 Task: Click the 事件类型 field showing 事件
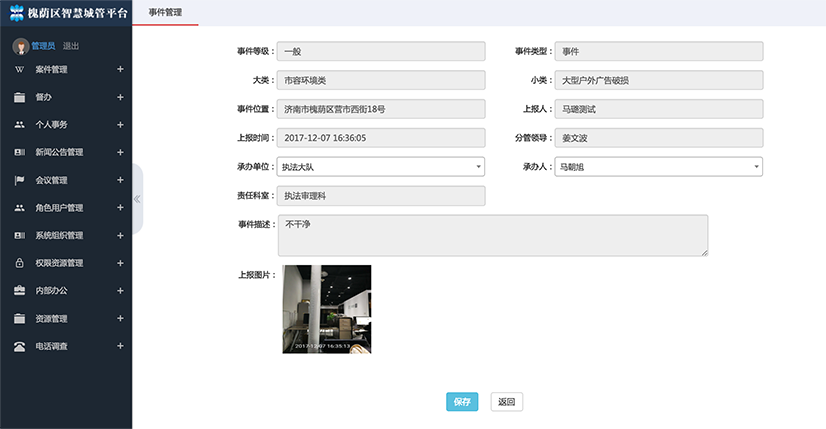pyautogui.click(x=658, y=51)
